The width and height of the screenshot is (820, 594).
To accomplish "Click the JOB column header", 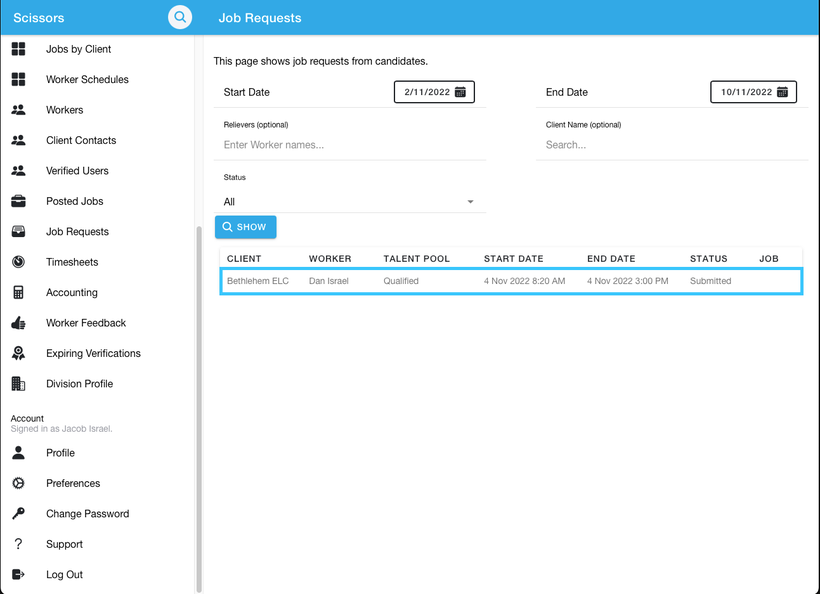I will [769, 259].
